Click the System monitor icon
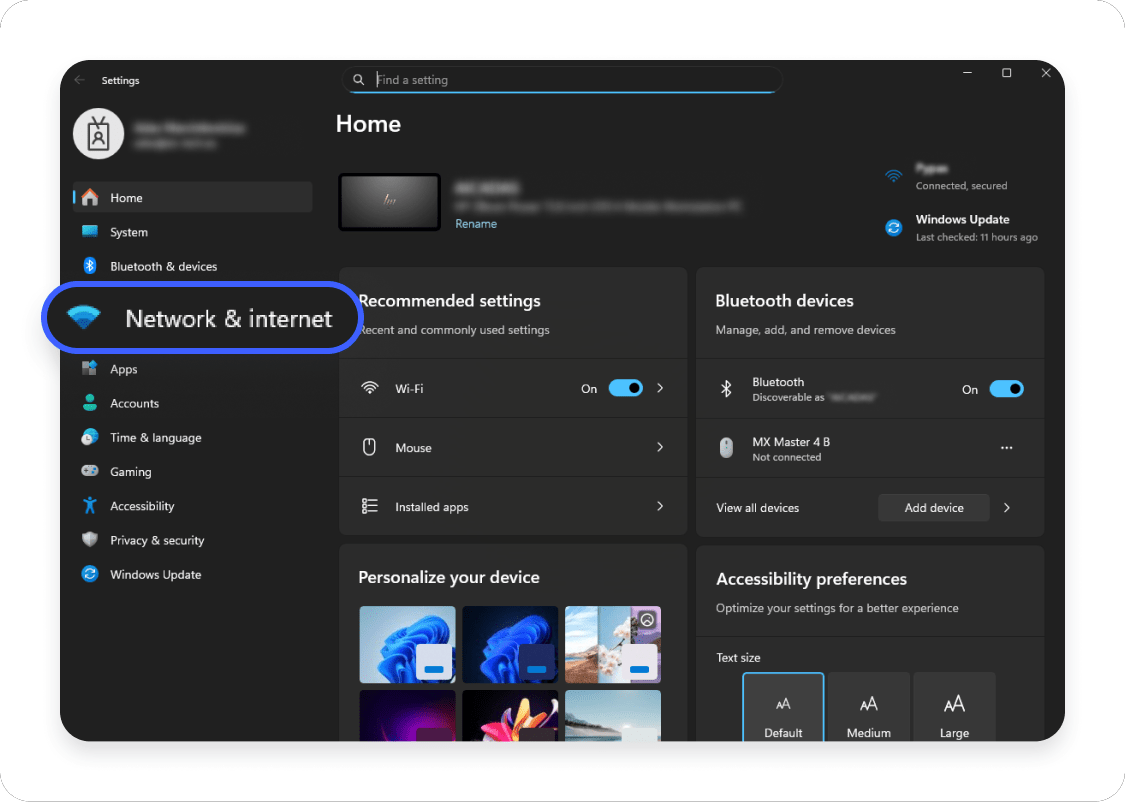Screen dimensions: 1125x802 pos(90,231)
